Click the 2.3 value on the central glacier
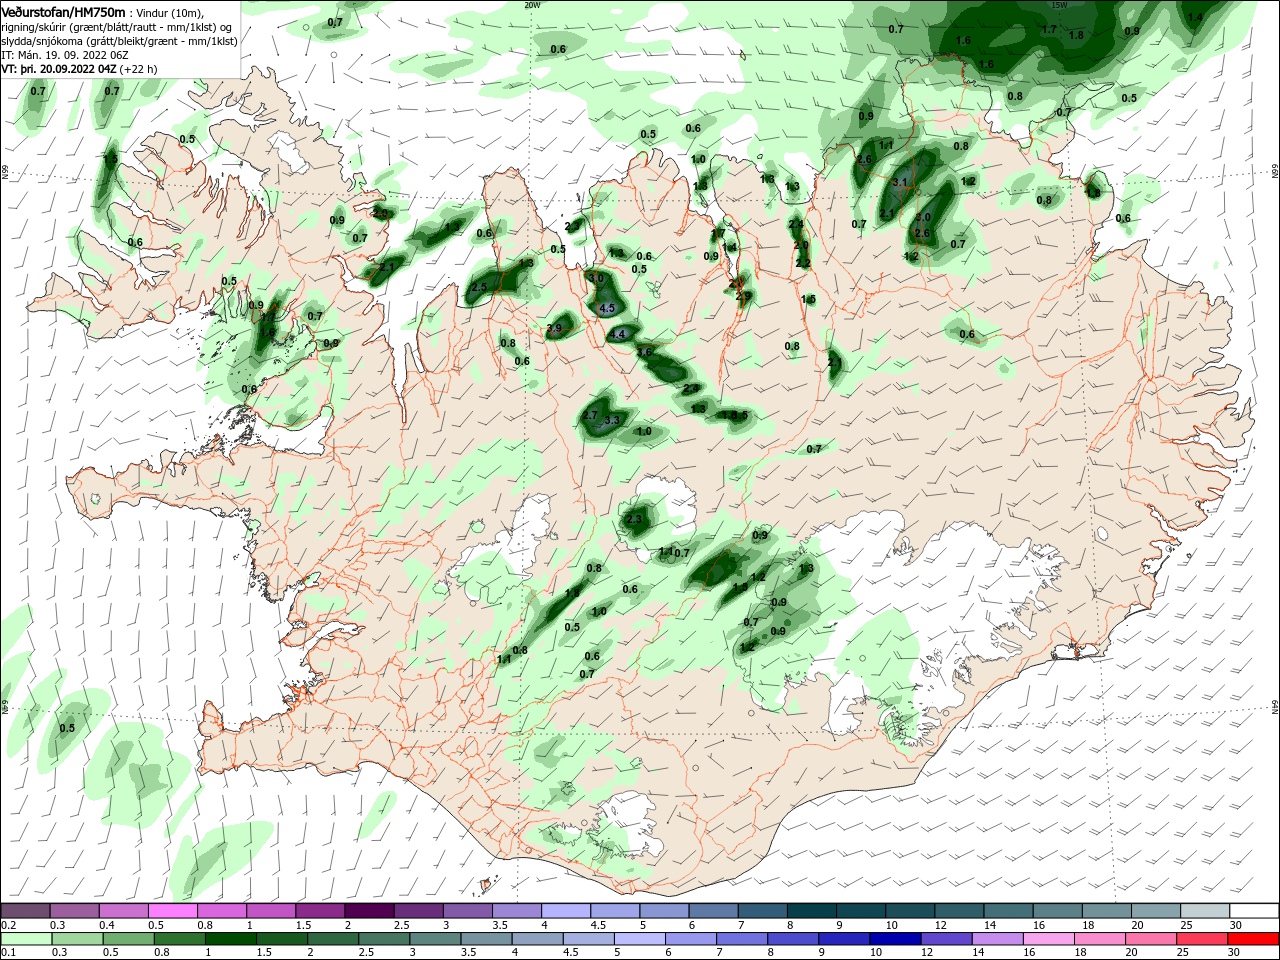Image resolution: width=1280 pixels, height=960 pixels. [634, 519]
